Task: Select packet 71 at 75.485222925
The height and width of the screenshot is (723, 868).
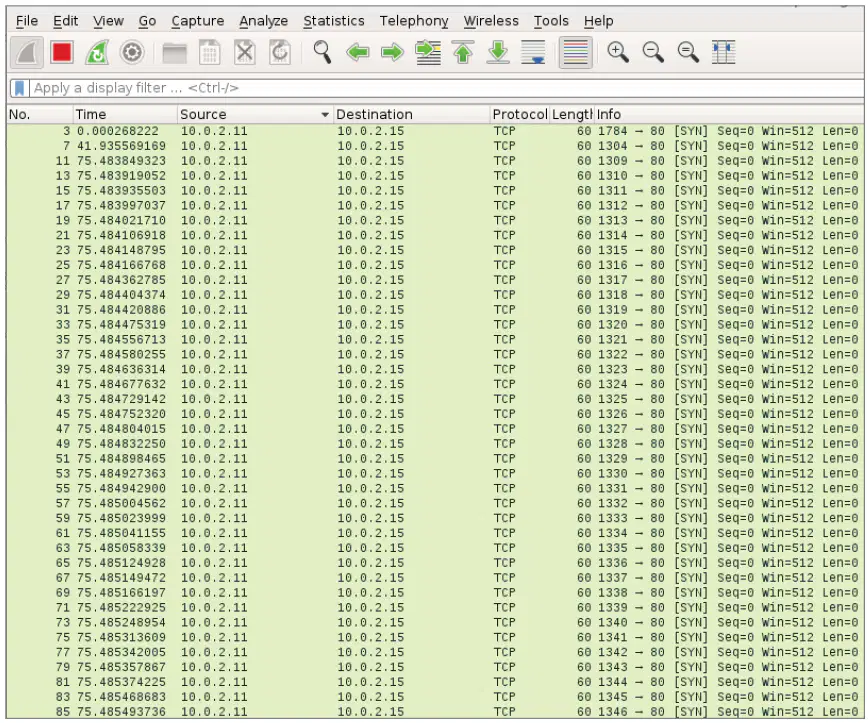Action: coord(435,608)
